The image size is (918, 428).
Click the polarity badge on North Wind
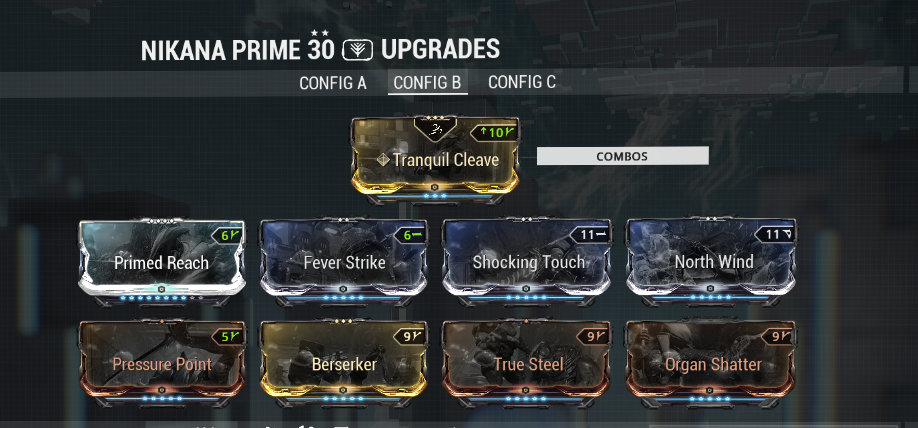(x=775, y=235)
